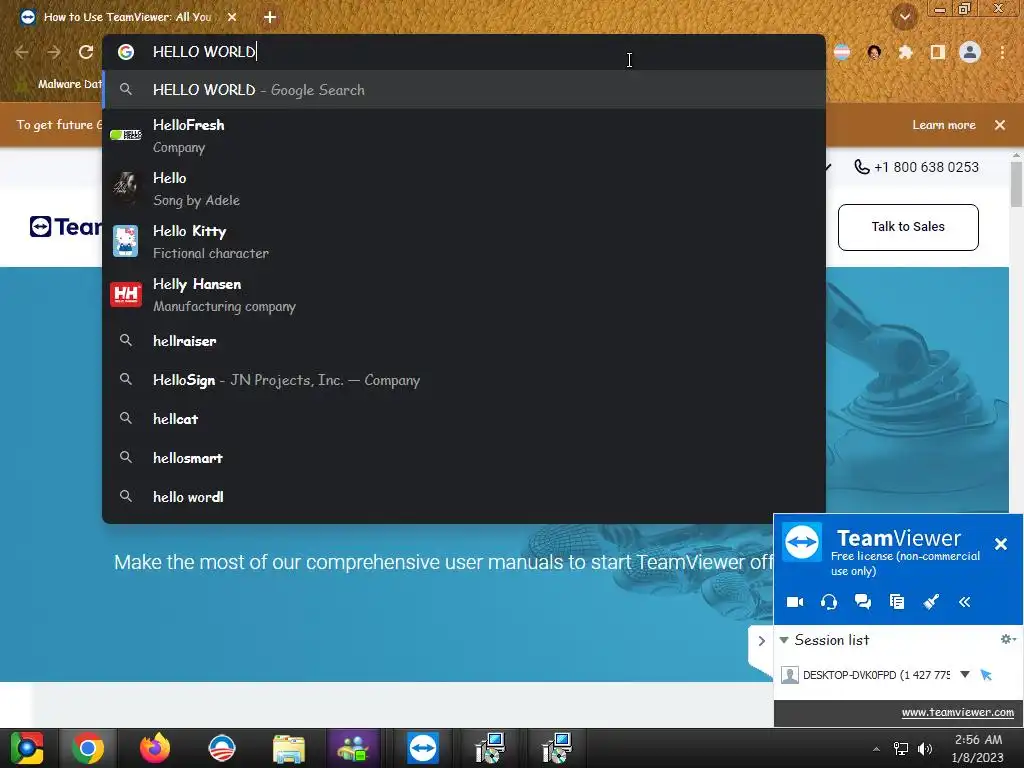This screenshot has width=1024, height=768.
Task: Go back using the browser back arrow
Action: pos(22,52)
